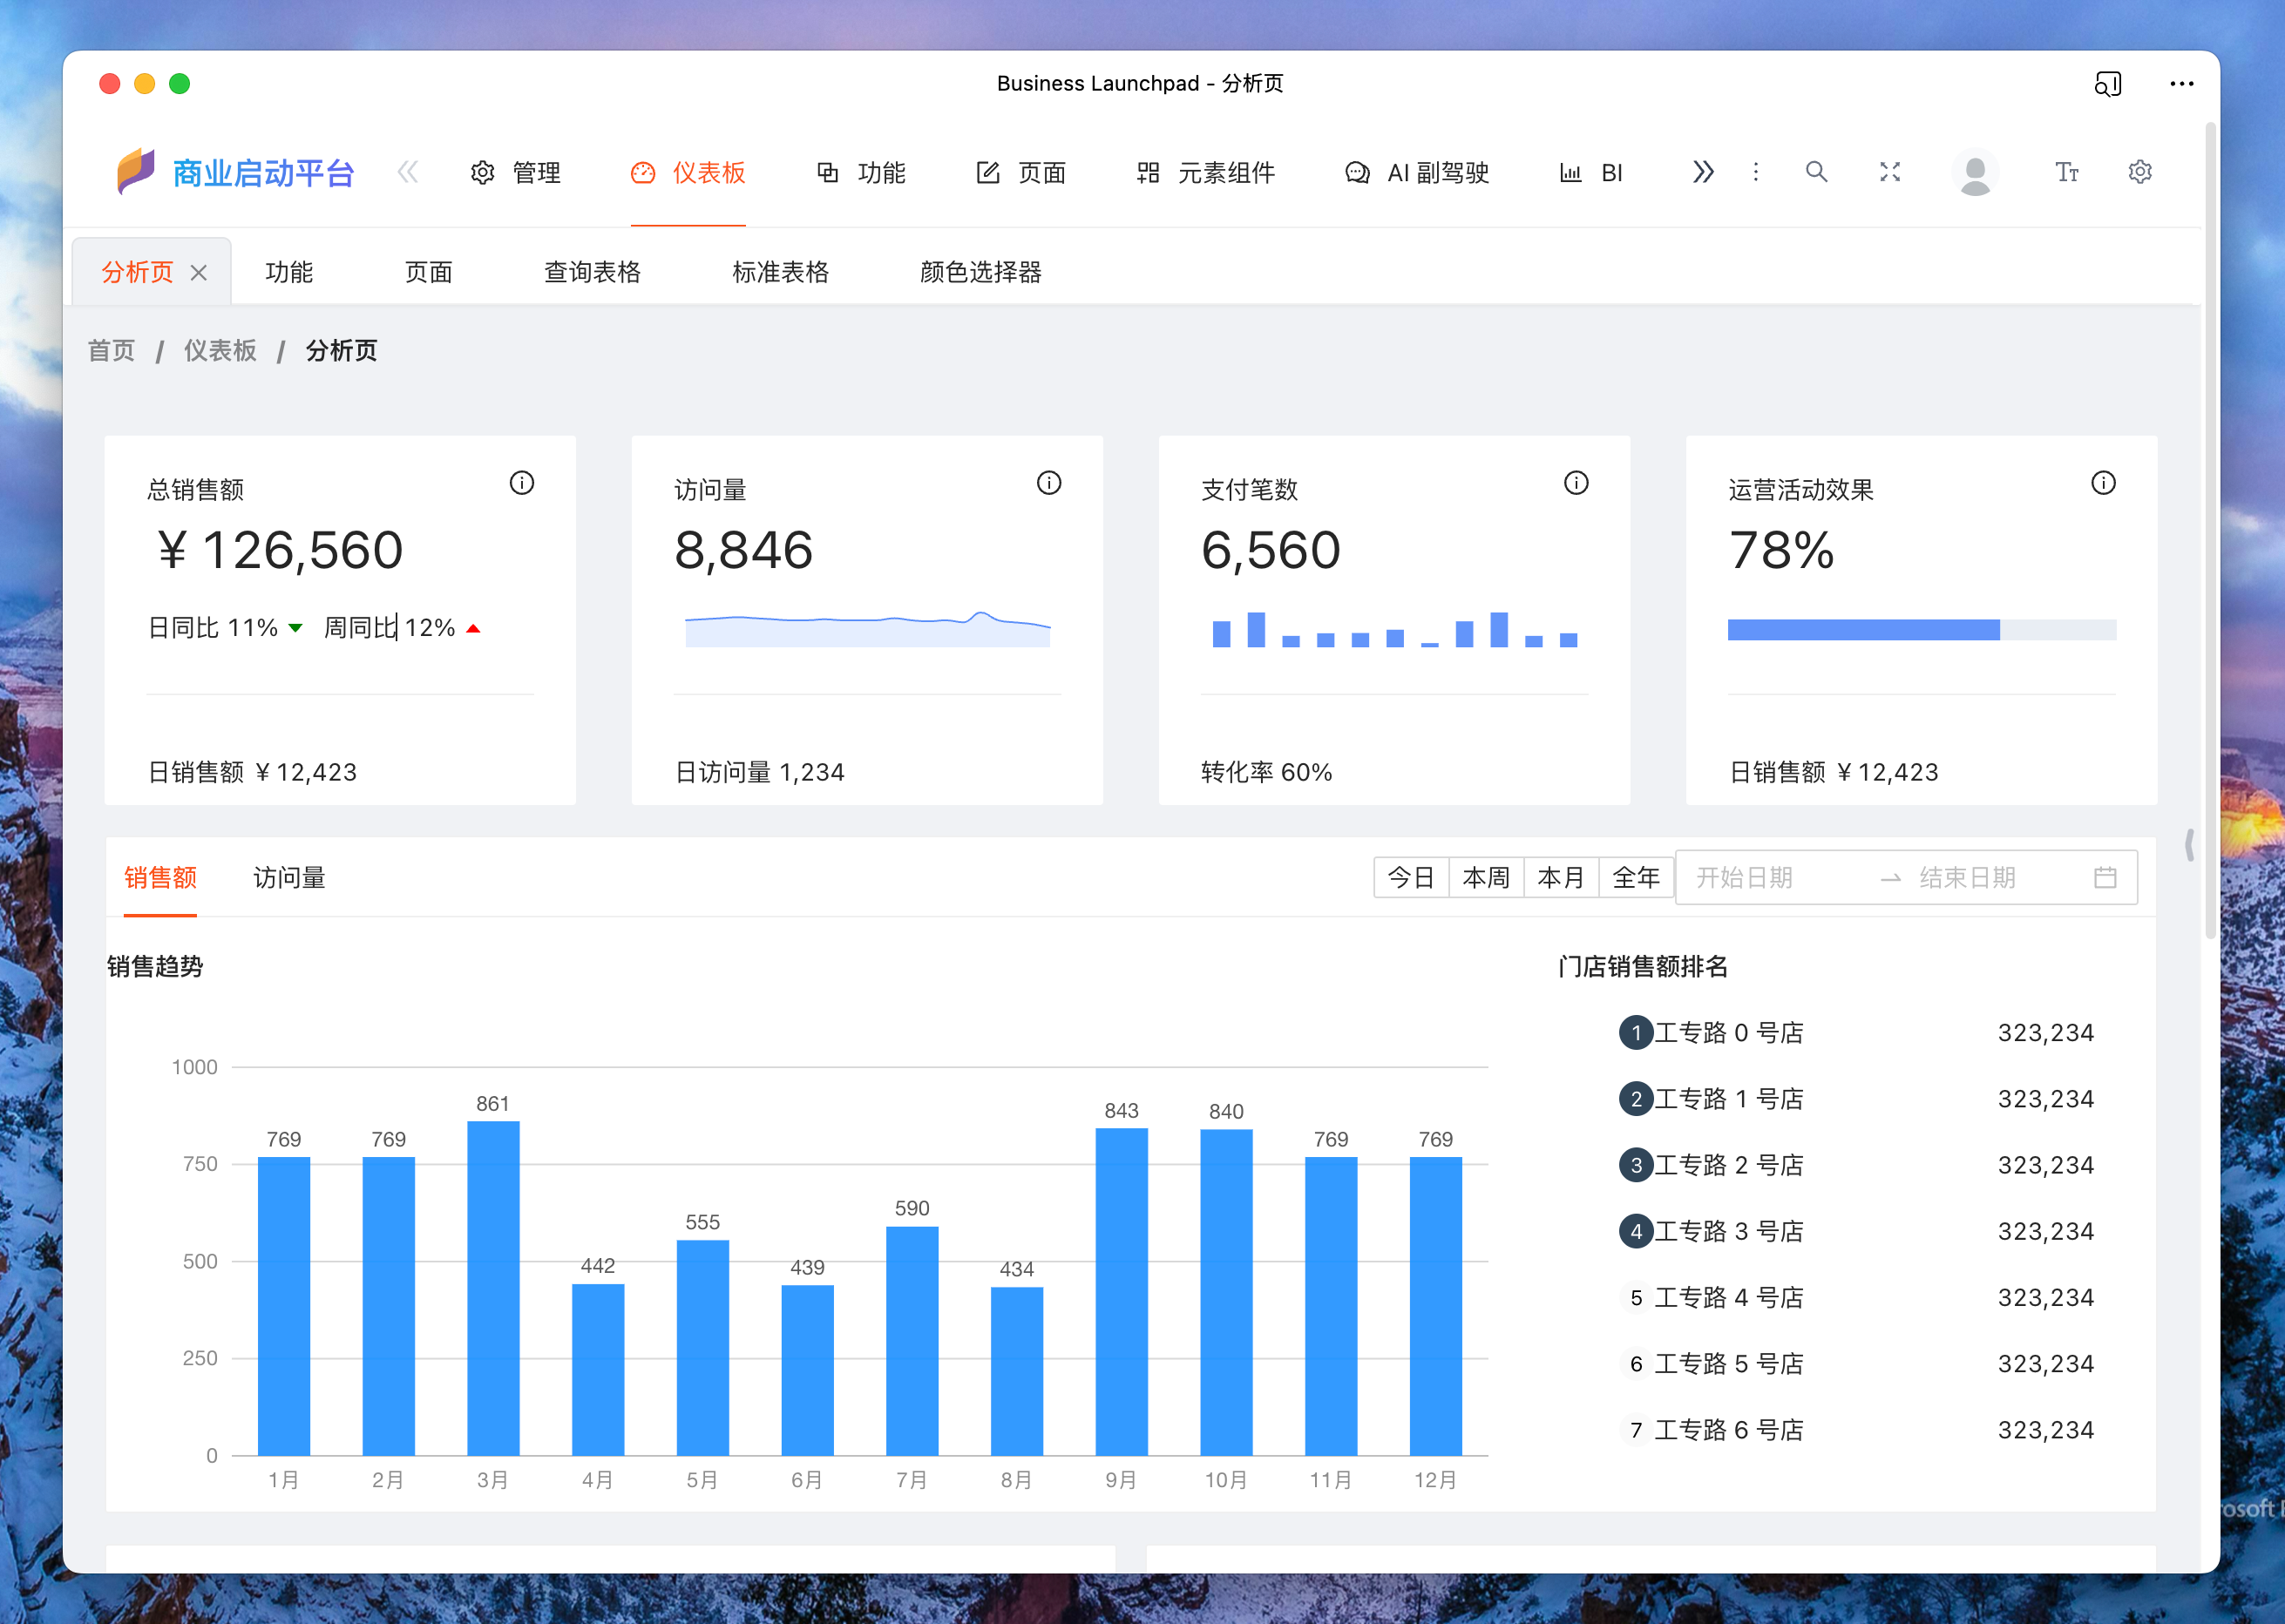Choose the 全年 range option
This screenshot has height=1624, width=2285.
(x=1636, y=878)
